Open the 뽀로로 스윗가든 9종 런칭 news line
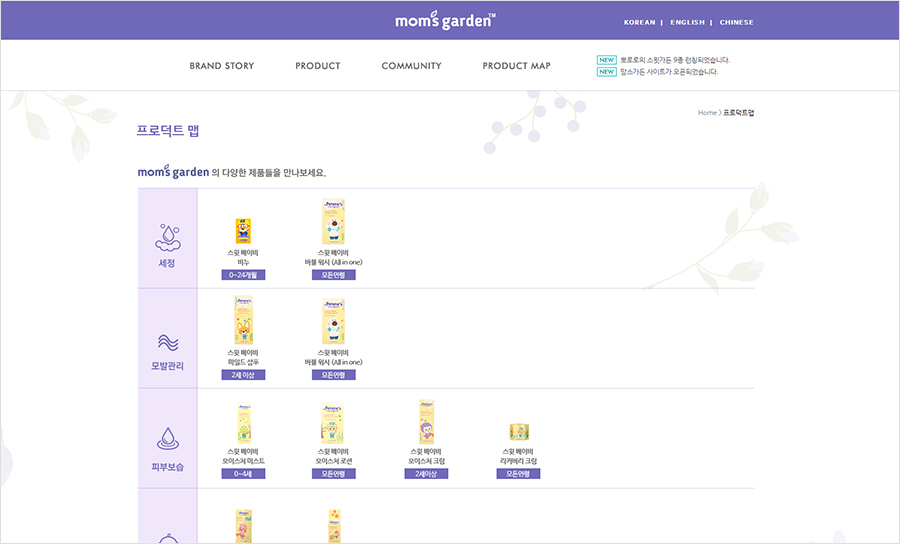The height and width of the screenshot is (544, 900). tap(674, 60)
